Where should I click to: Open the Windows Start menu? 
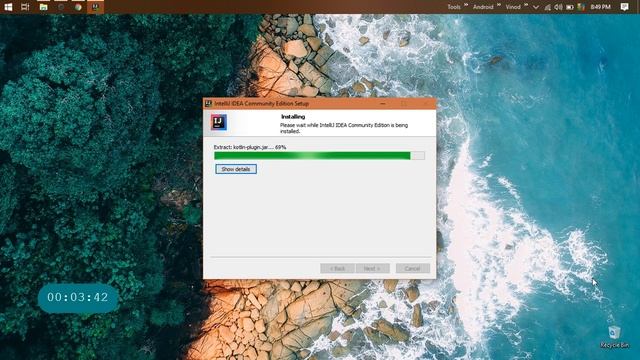coord(8,7)
